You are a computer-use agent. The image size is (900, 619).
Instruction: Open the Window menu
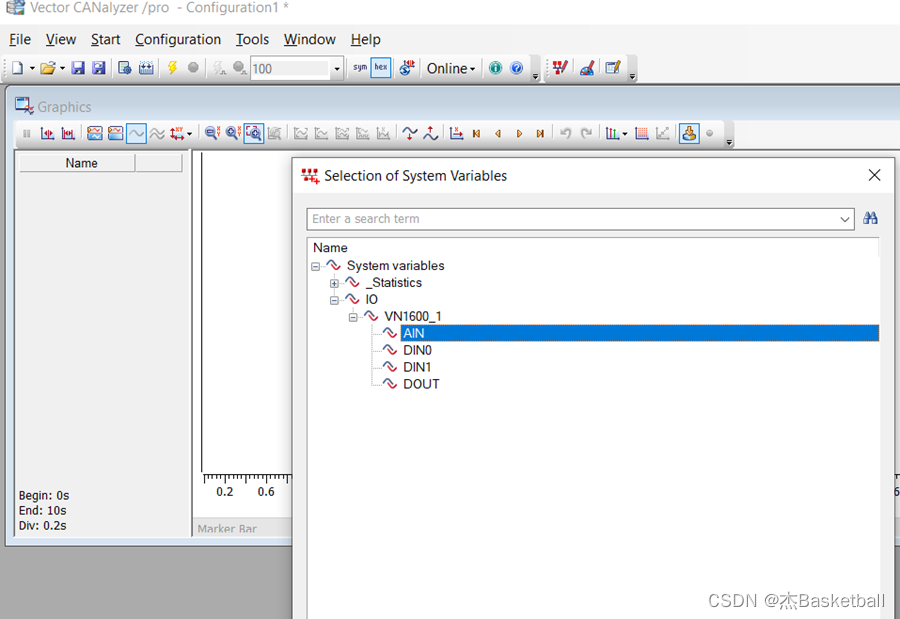[x=309, y=39]
